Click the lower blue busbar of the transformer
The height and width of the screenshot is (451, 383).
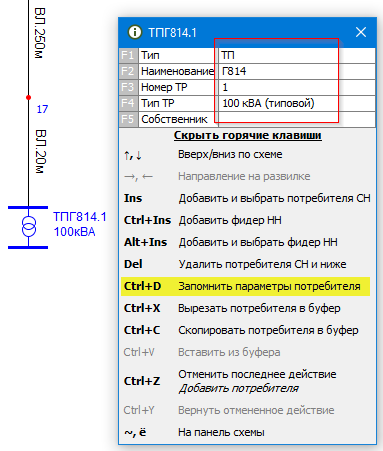(x=28, y=247)
